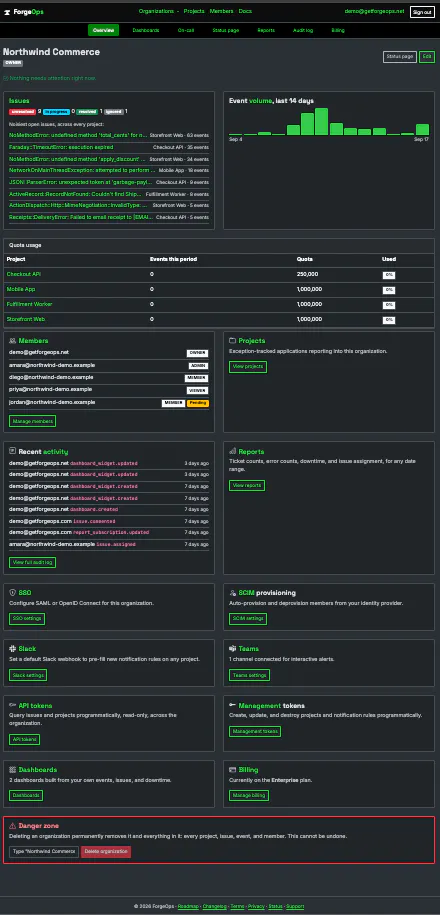This screenshot has width=440, height=915.
Task: Click the Projects section folder icon
Action: pos(232,340)
